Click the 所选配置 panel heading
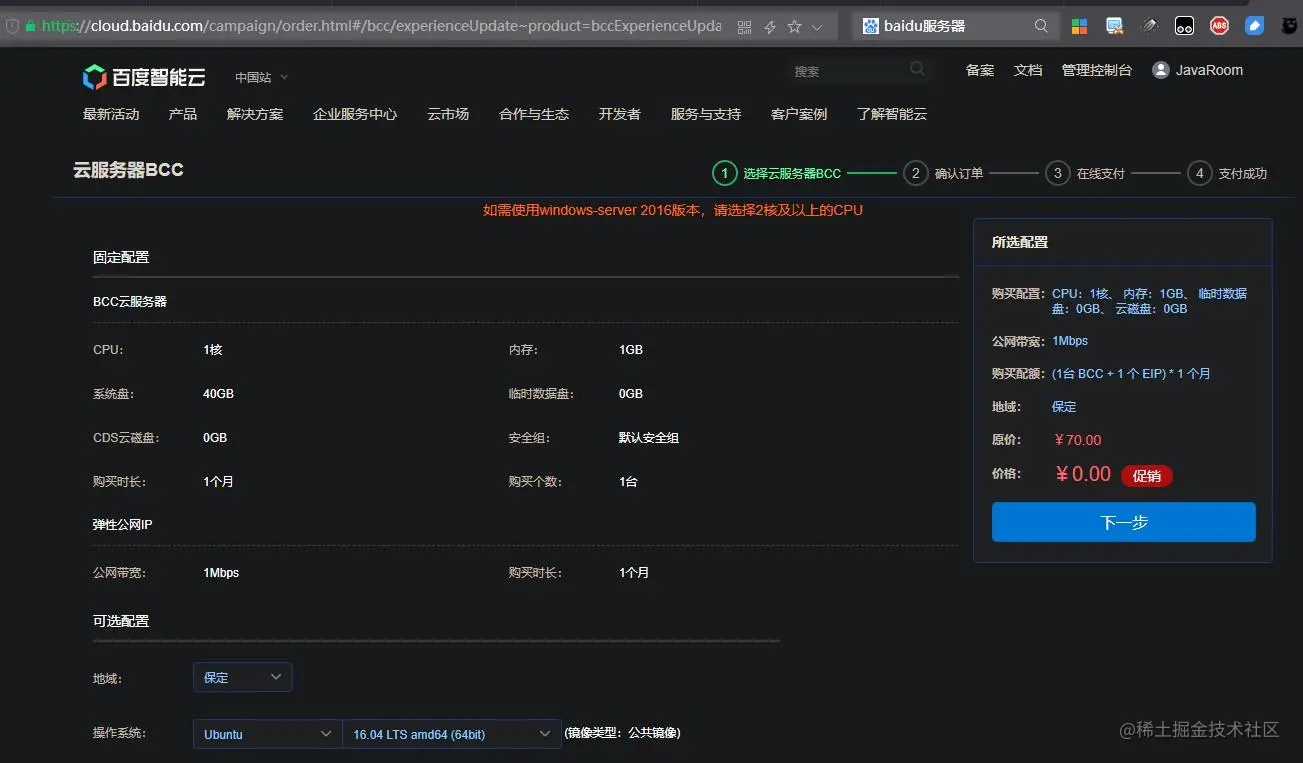This screenshot has width=1303, height=763. tap(1020, 242)
